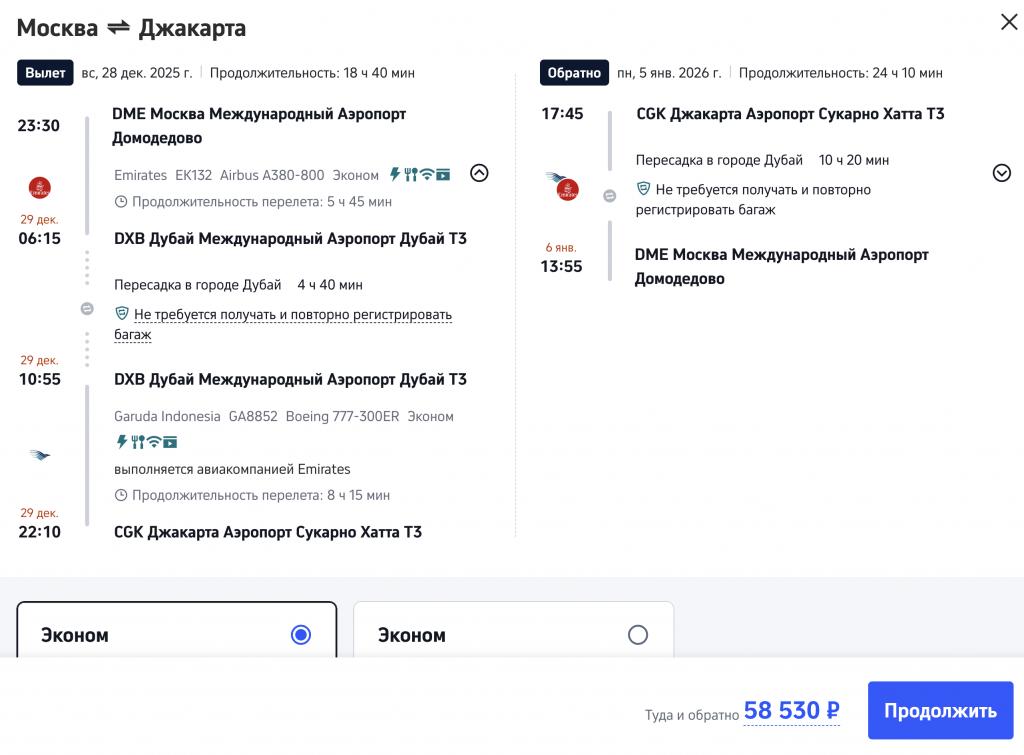Click the power outlet icon for flight EK132
The height and width of the screenshot is (755, 1024).
click(395, 175)
